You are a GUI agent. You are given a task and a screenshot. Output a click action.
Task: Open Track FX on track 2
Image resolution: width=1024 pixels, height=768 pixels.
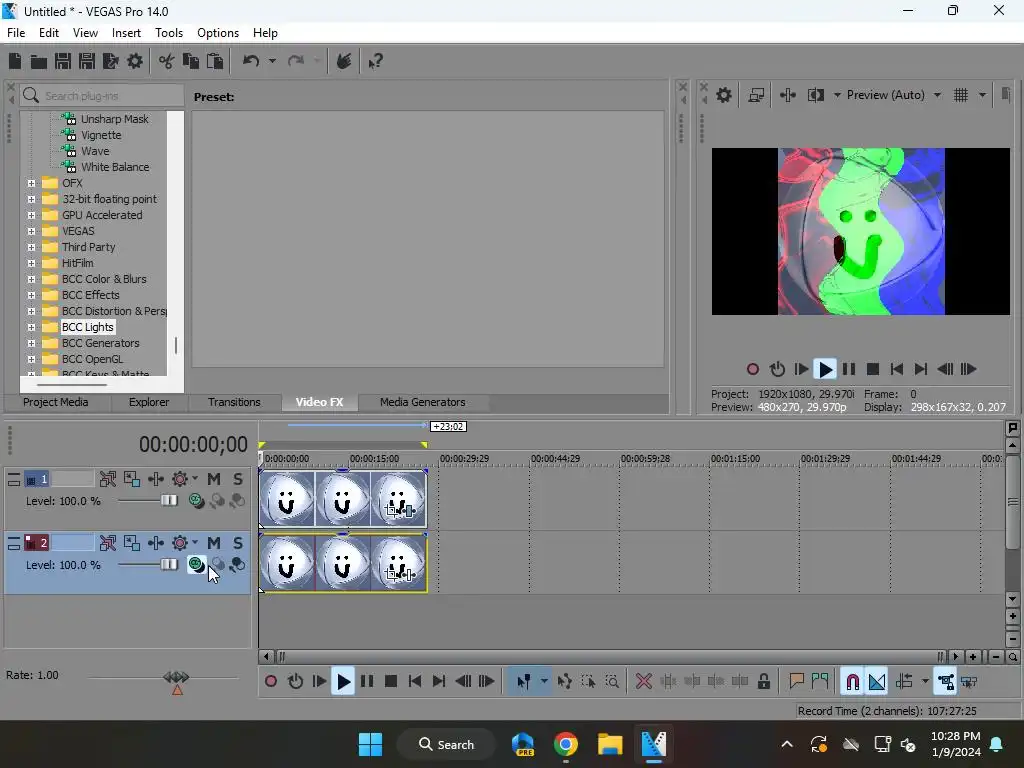click(155, 543)
